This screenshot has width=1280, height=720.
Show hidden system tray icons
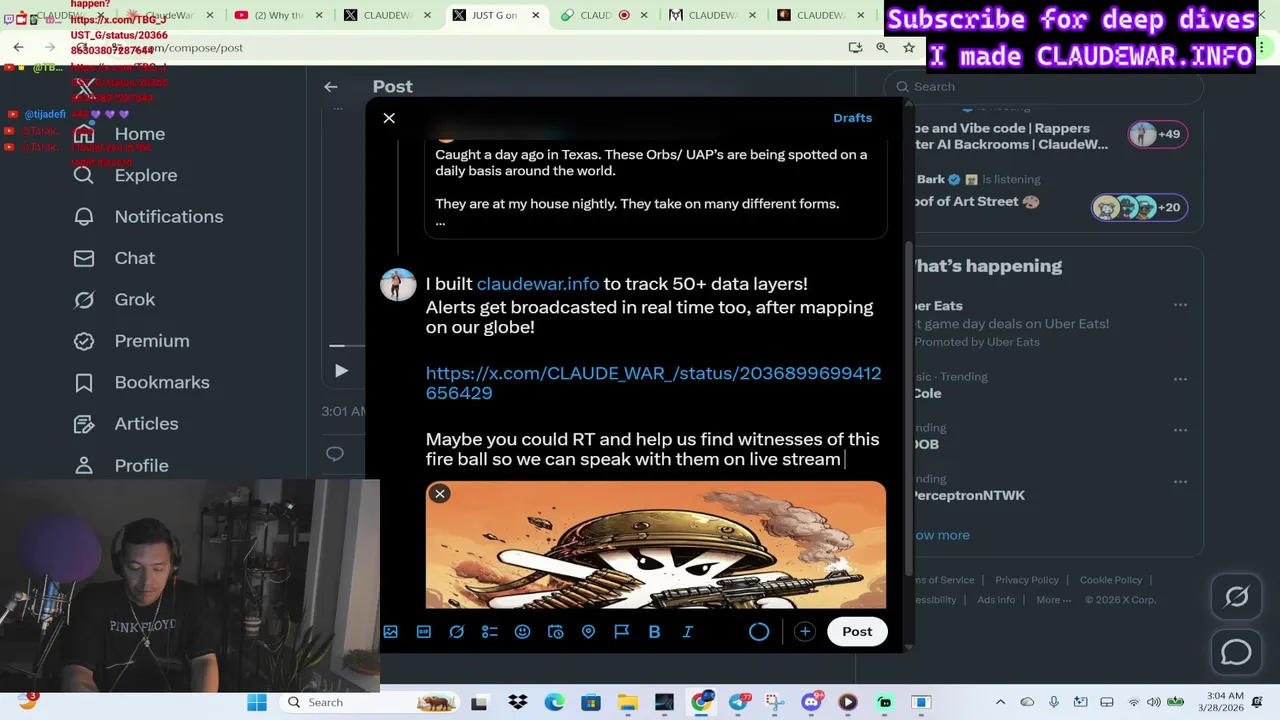tap(1000, 702)
